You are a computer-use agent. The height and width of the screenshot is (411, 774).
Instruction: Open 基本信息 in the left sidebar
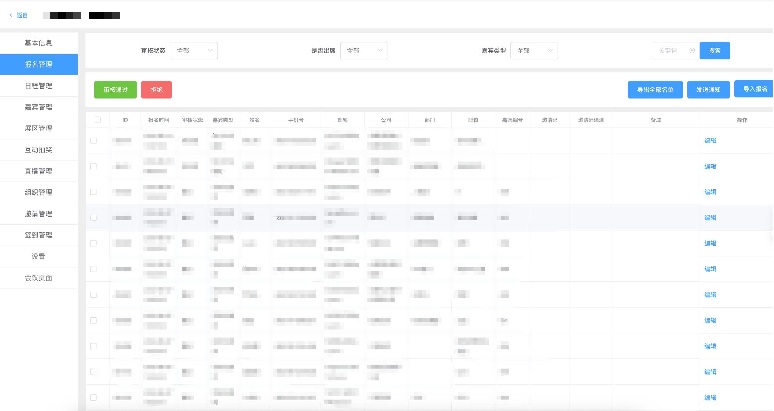tap(39, 42)
